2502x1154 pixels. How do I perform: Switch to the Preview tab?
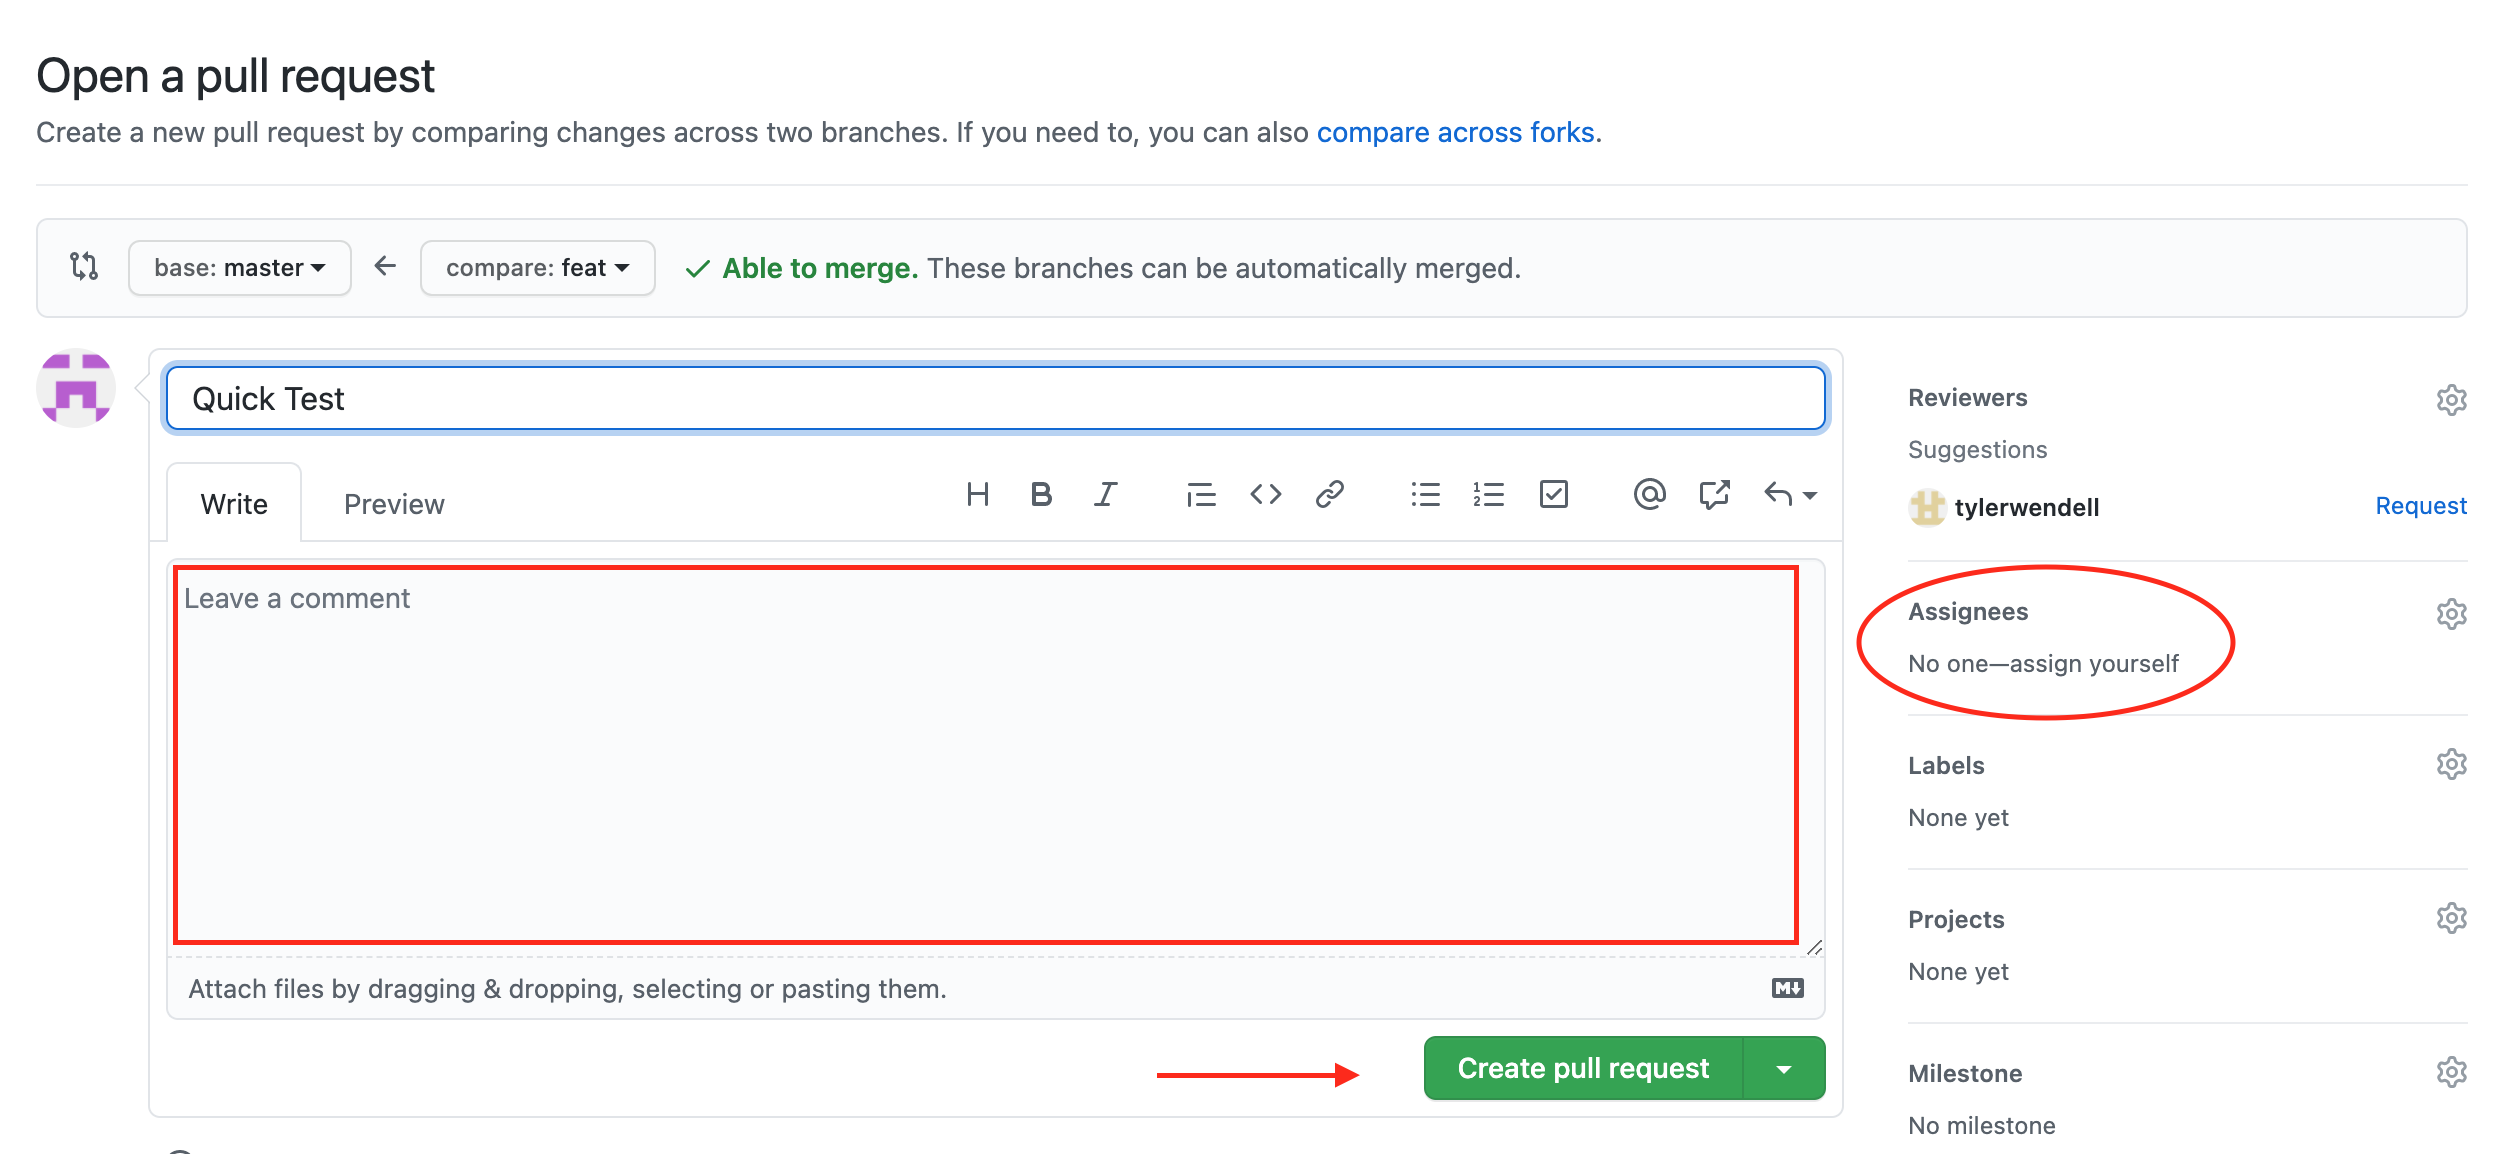pyautogui.click(x=394, y=504)
